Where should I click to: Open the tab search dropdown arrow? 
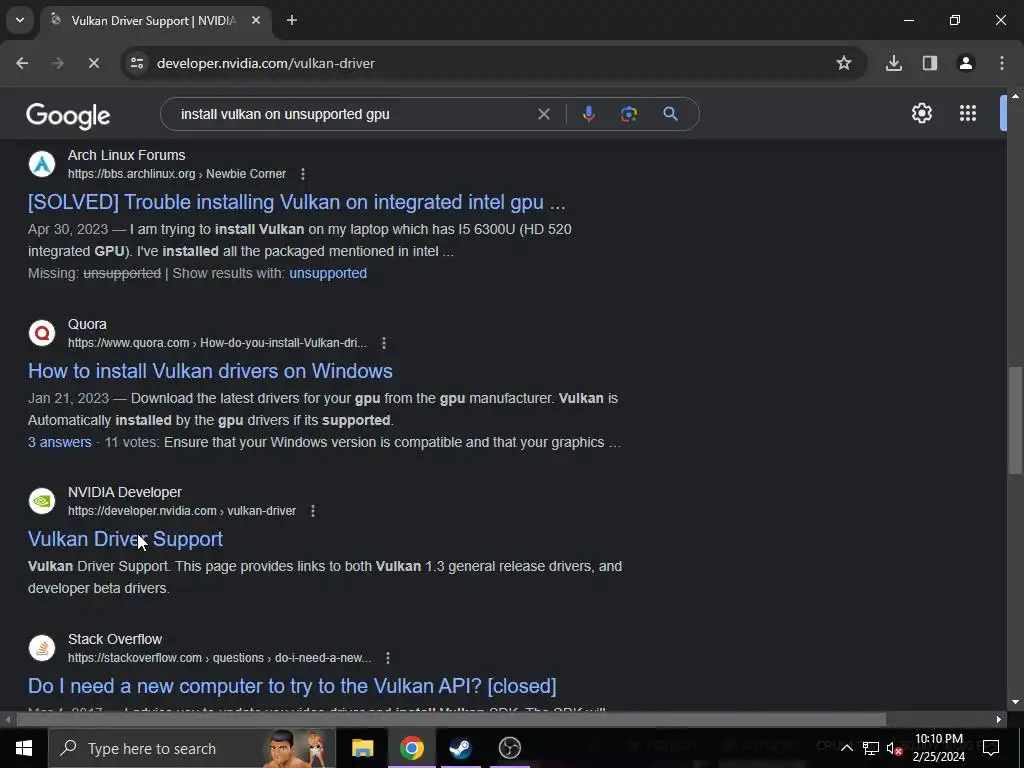tap(20, 20)
